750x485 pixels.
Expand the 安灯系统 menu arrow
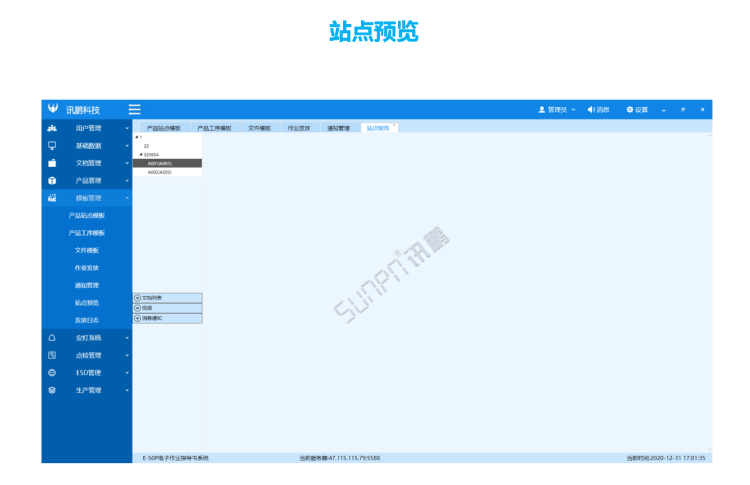point(127,338)
